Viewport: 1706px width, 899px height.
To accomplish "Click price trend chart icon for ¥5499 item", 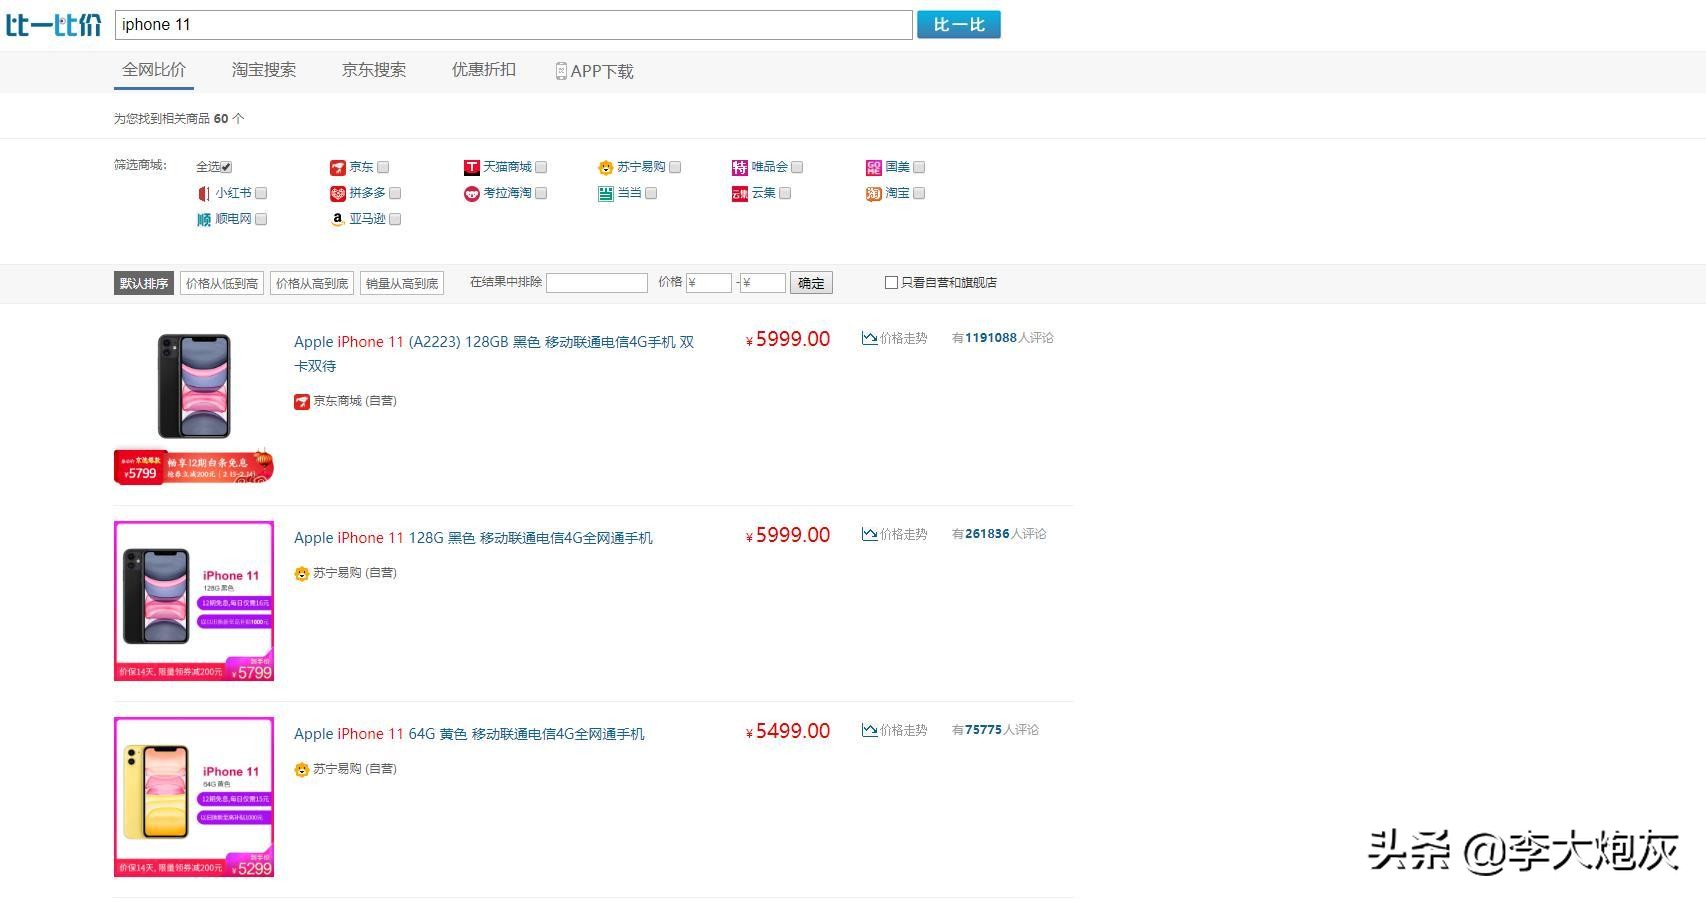I will [870, 731].
